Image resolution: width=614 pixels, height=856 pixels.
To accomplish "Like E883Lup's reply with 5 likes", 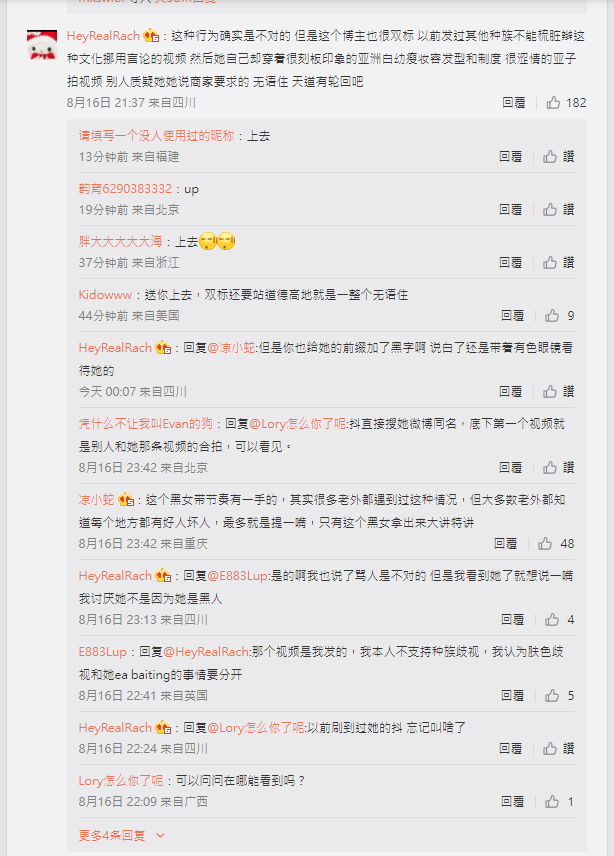I will 559,696.
